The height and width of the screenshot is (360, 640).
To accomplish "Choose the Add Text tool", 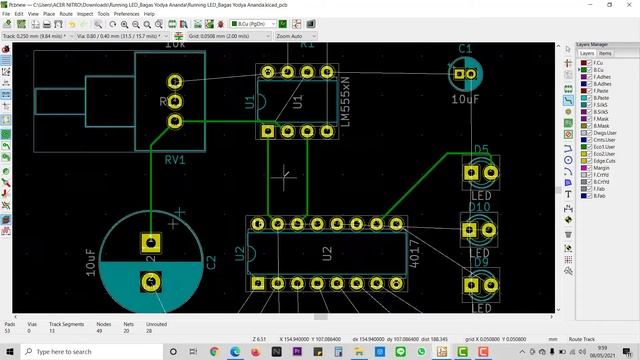I will pyautogui.click(x=568, y=194).
